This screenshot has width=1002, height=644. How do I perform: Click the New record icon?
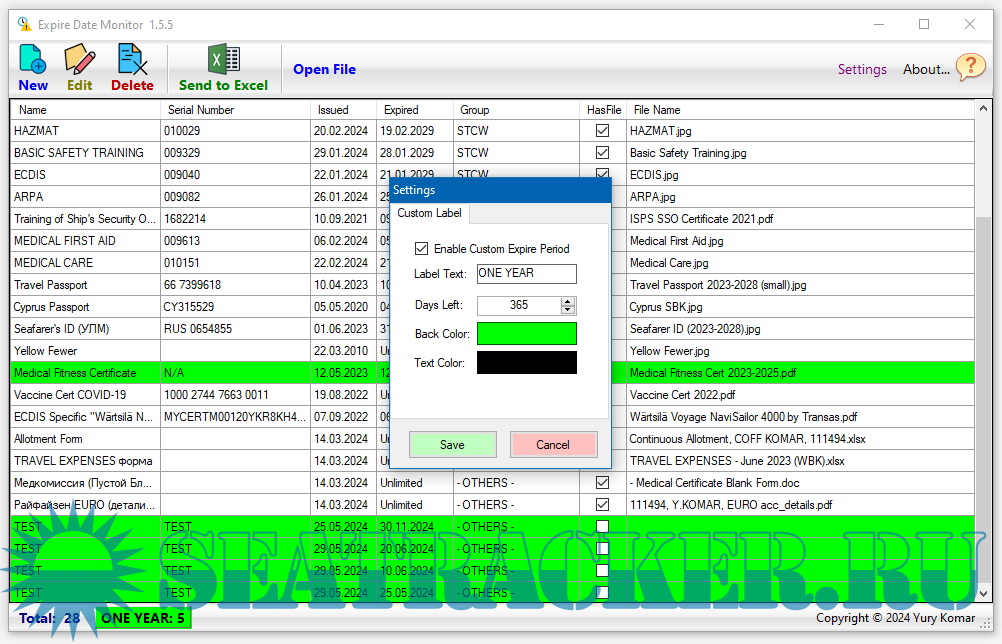pos(32,60)
